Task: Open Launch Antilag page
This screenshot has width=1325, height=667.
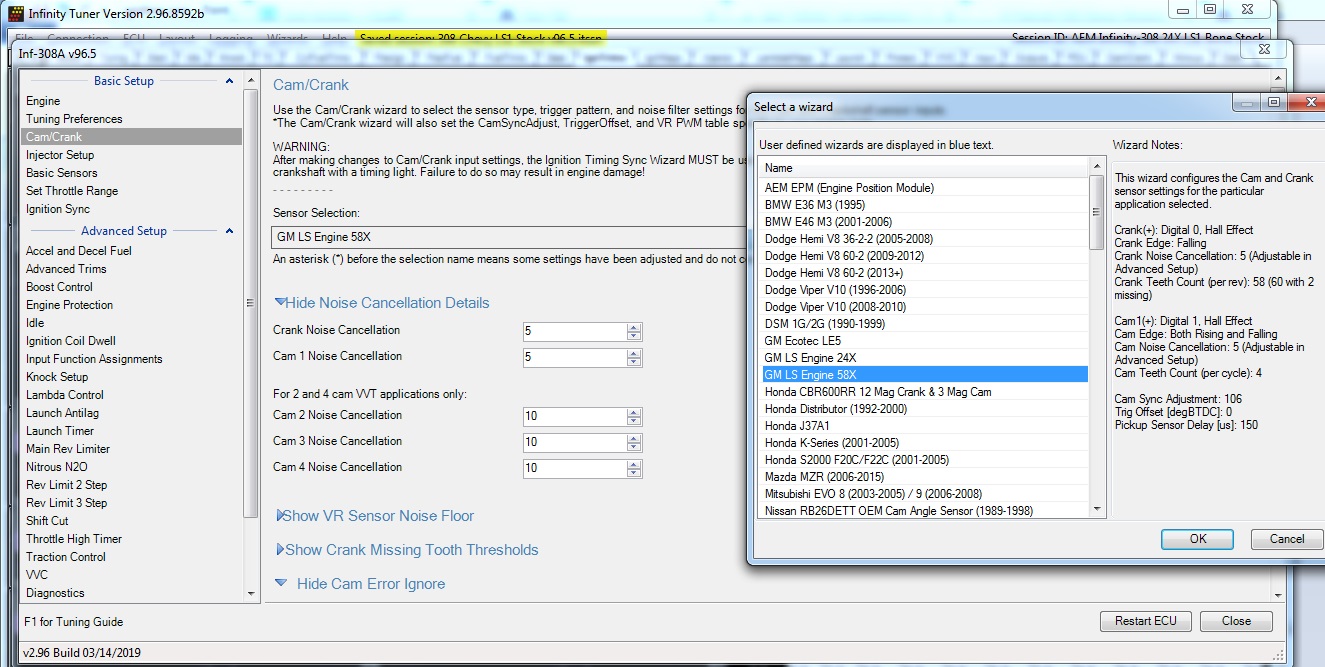Action: pos(62,413)
